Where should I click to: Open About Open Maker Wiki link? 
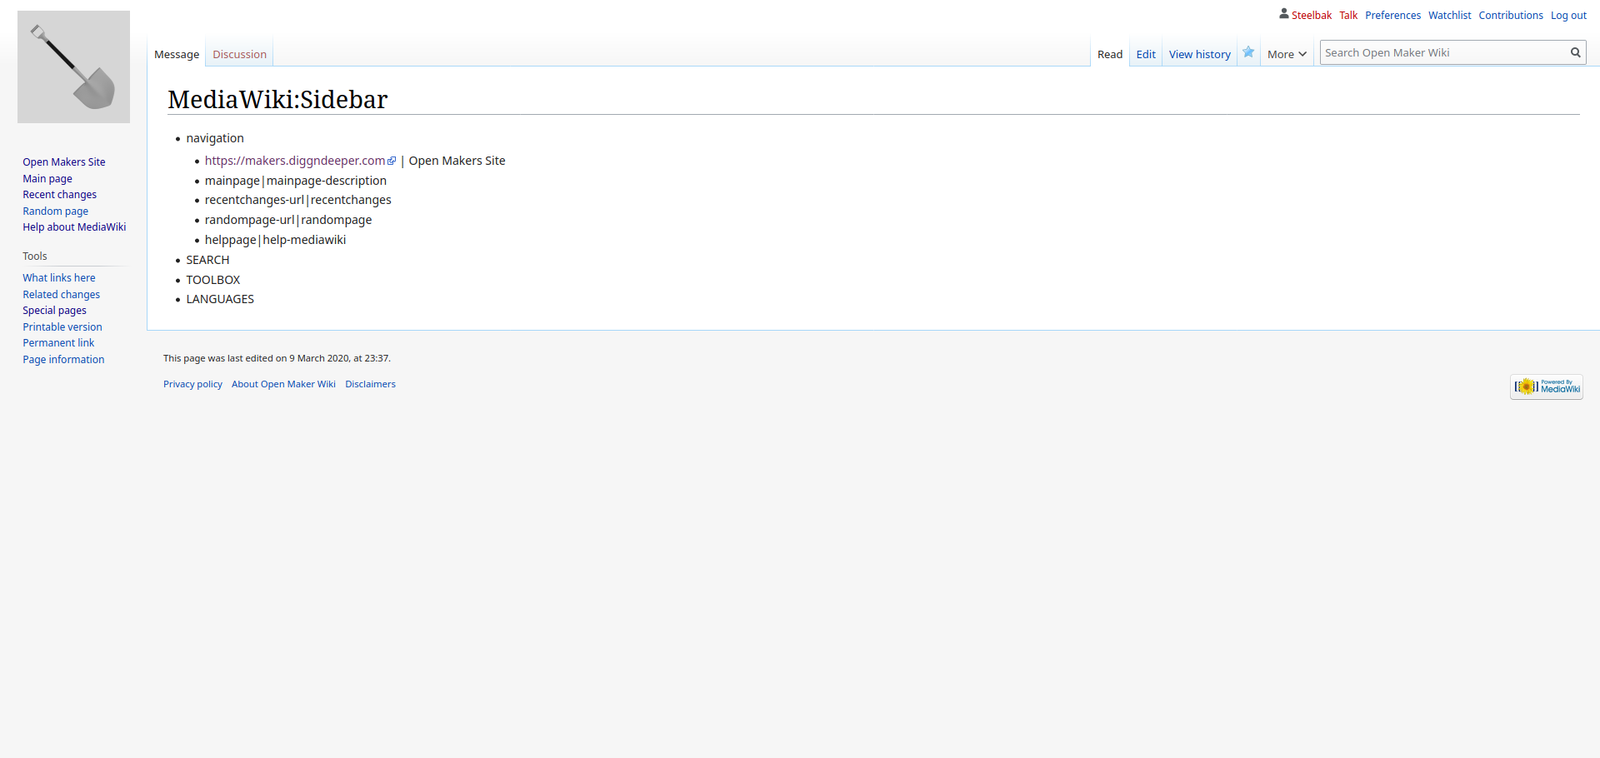[284, 384]
